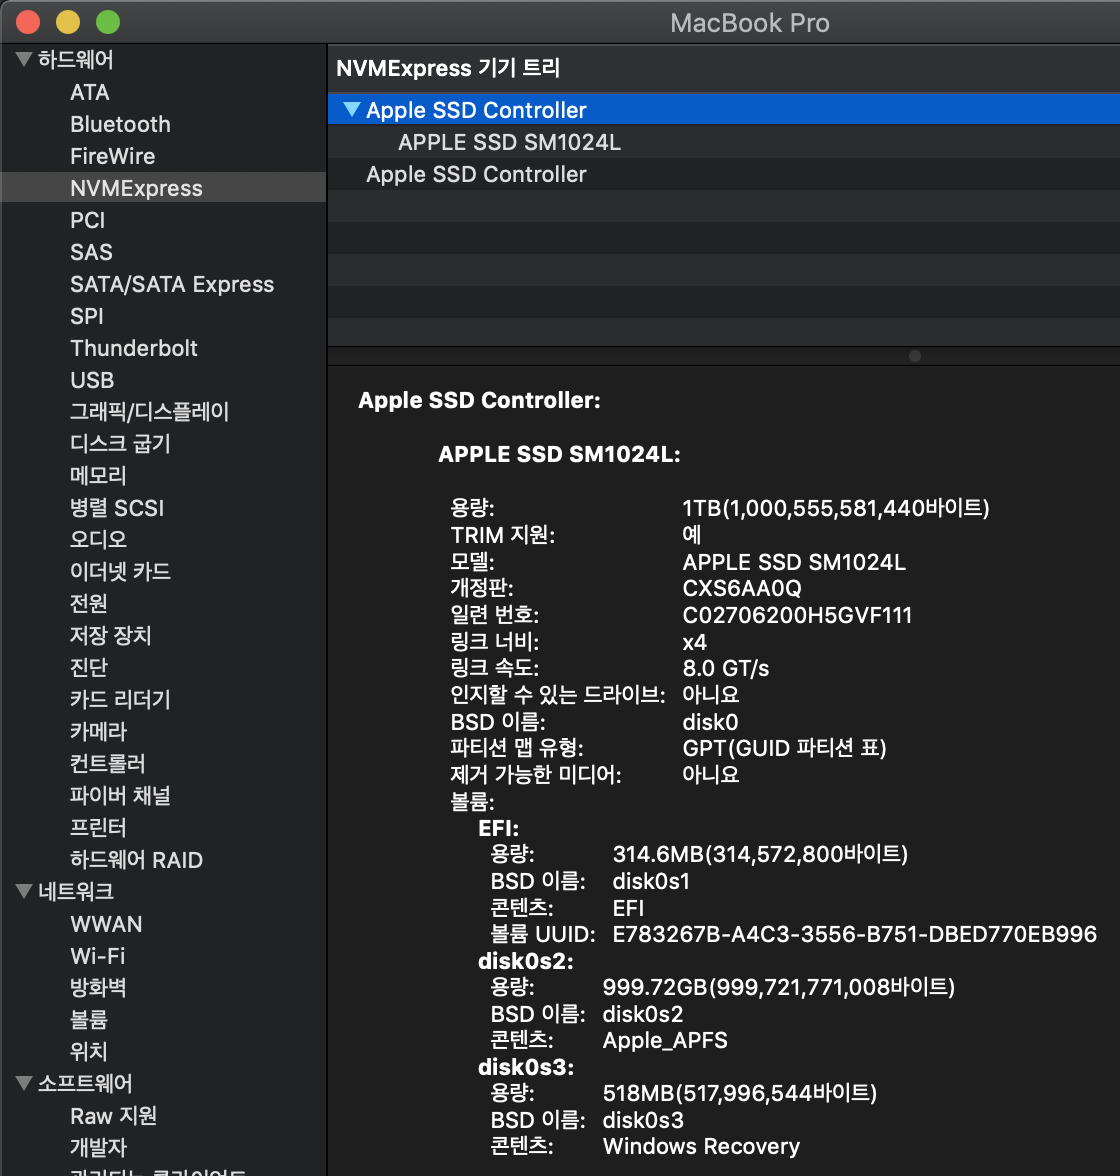Select WWAN under 네트워크

tap(106, 924)
